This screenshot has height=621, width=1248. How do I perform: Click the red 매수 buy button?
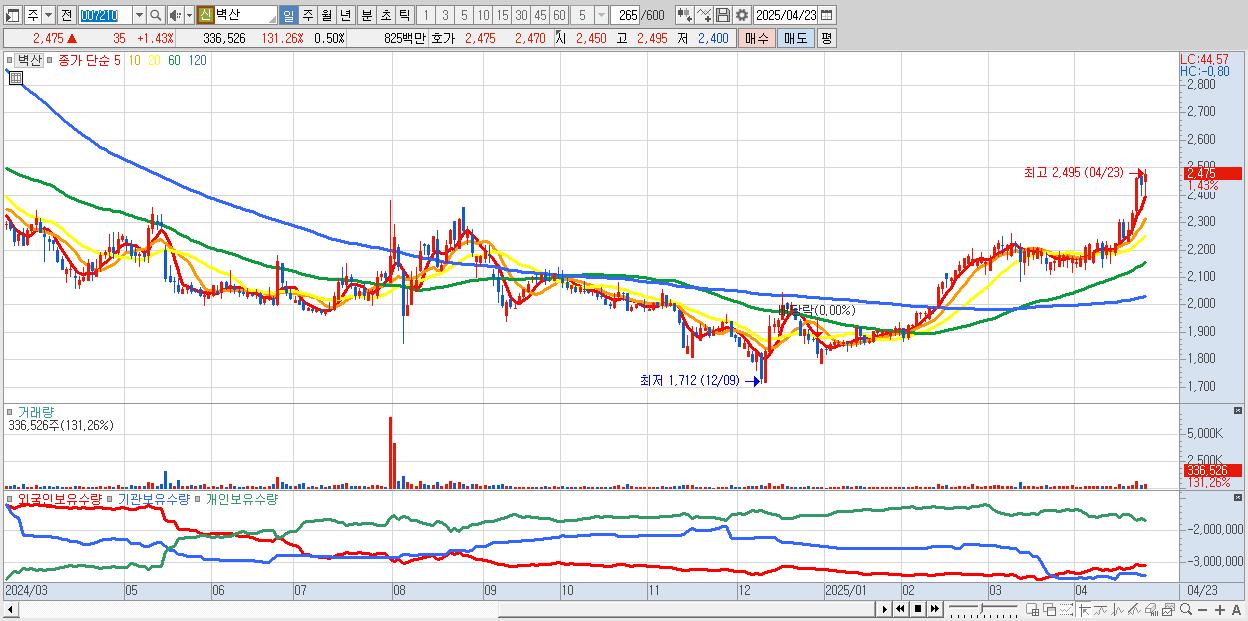[757, 38]
